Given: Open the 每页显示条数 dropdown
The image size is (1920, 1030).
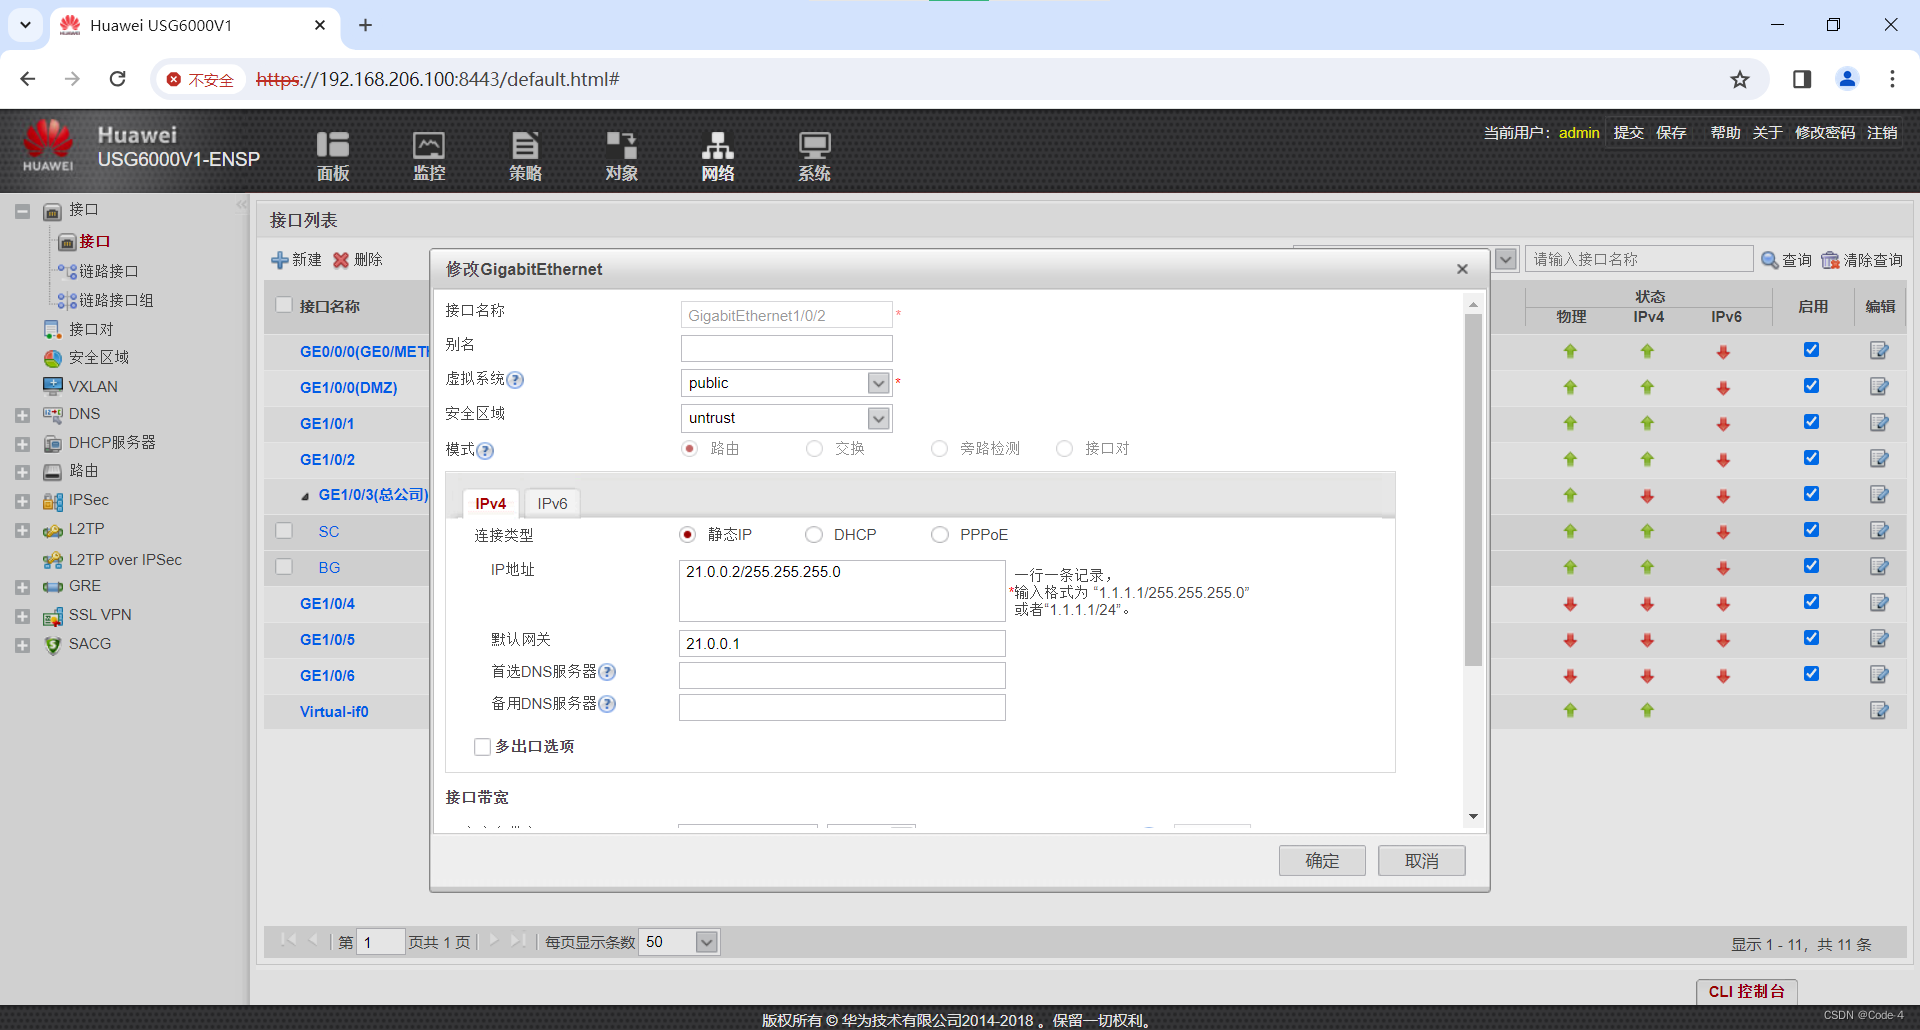Looking at the screenshot, I should tap(706, 942).
